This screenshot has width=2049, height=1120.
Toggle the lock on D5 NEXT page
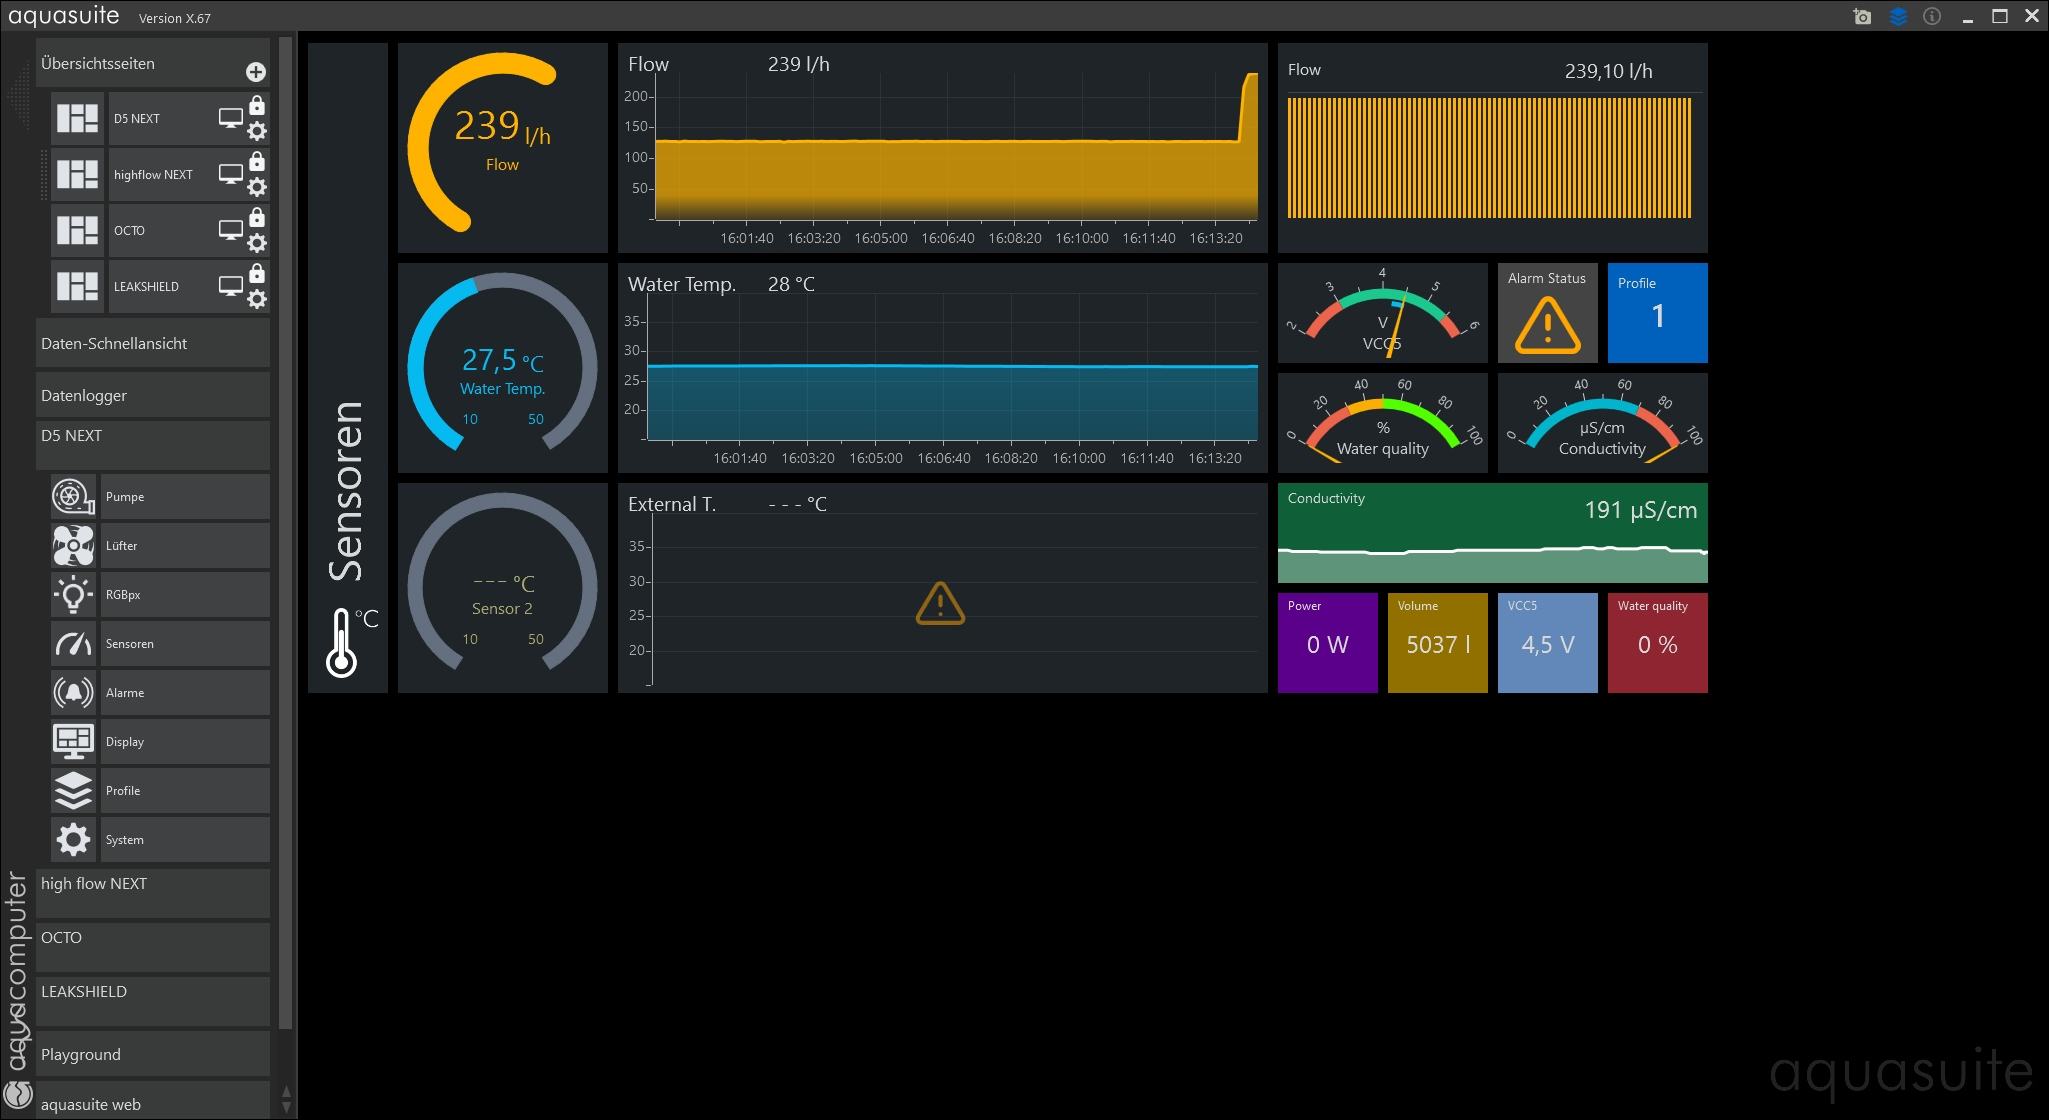[257, 105]
